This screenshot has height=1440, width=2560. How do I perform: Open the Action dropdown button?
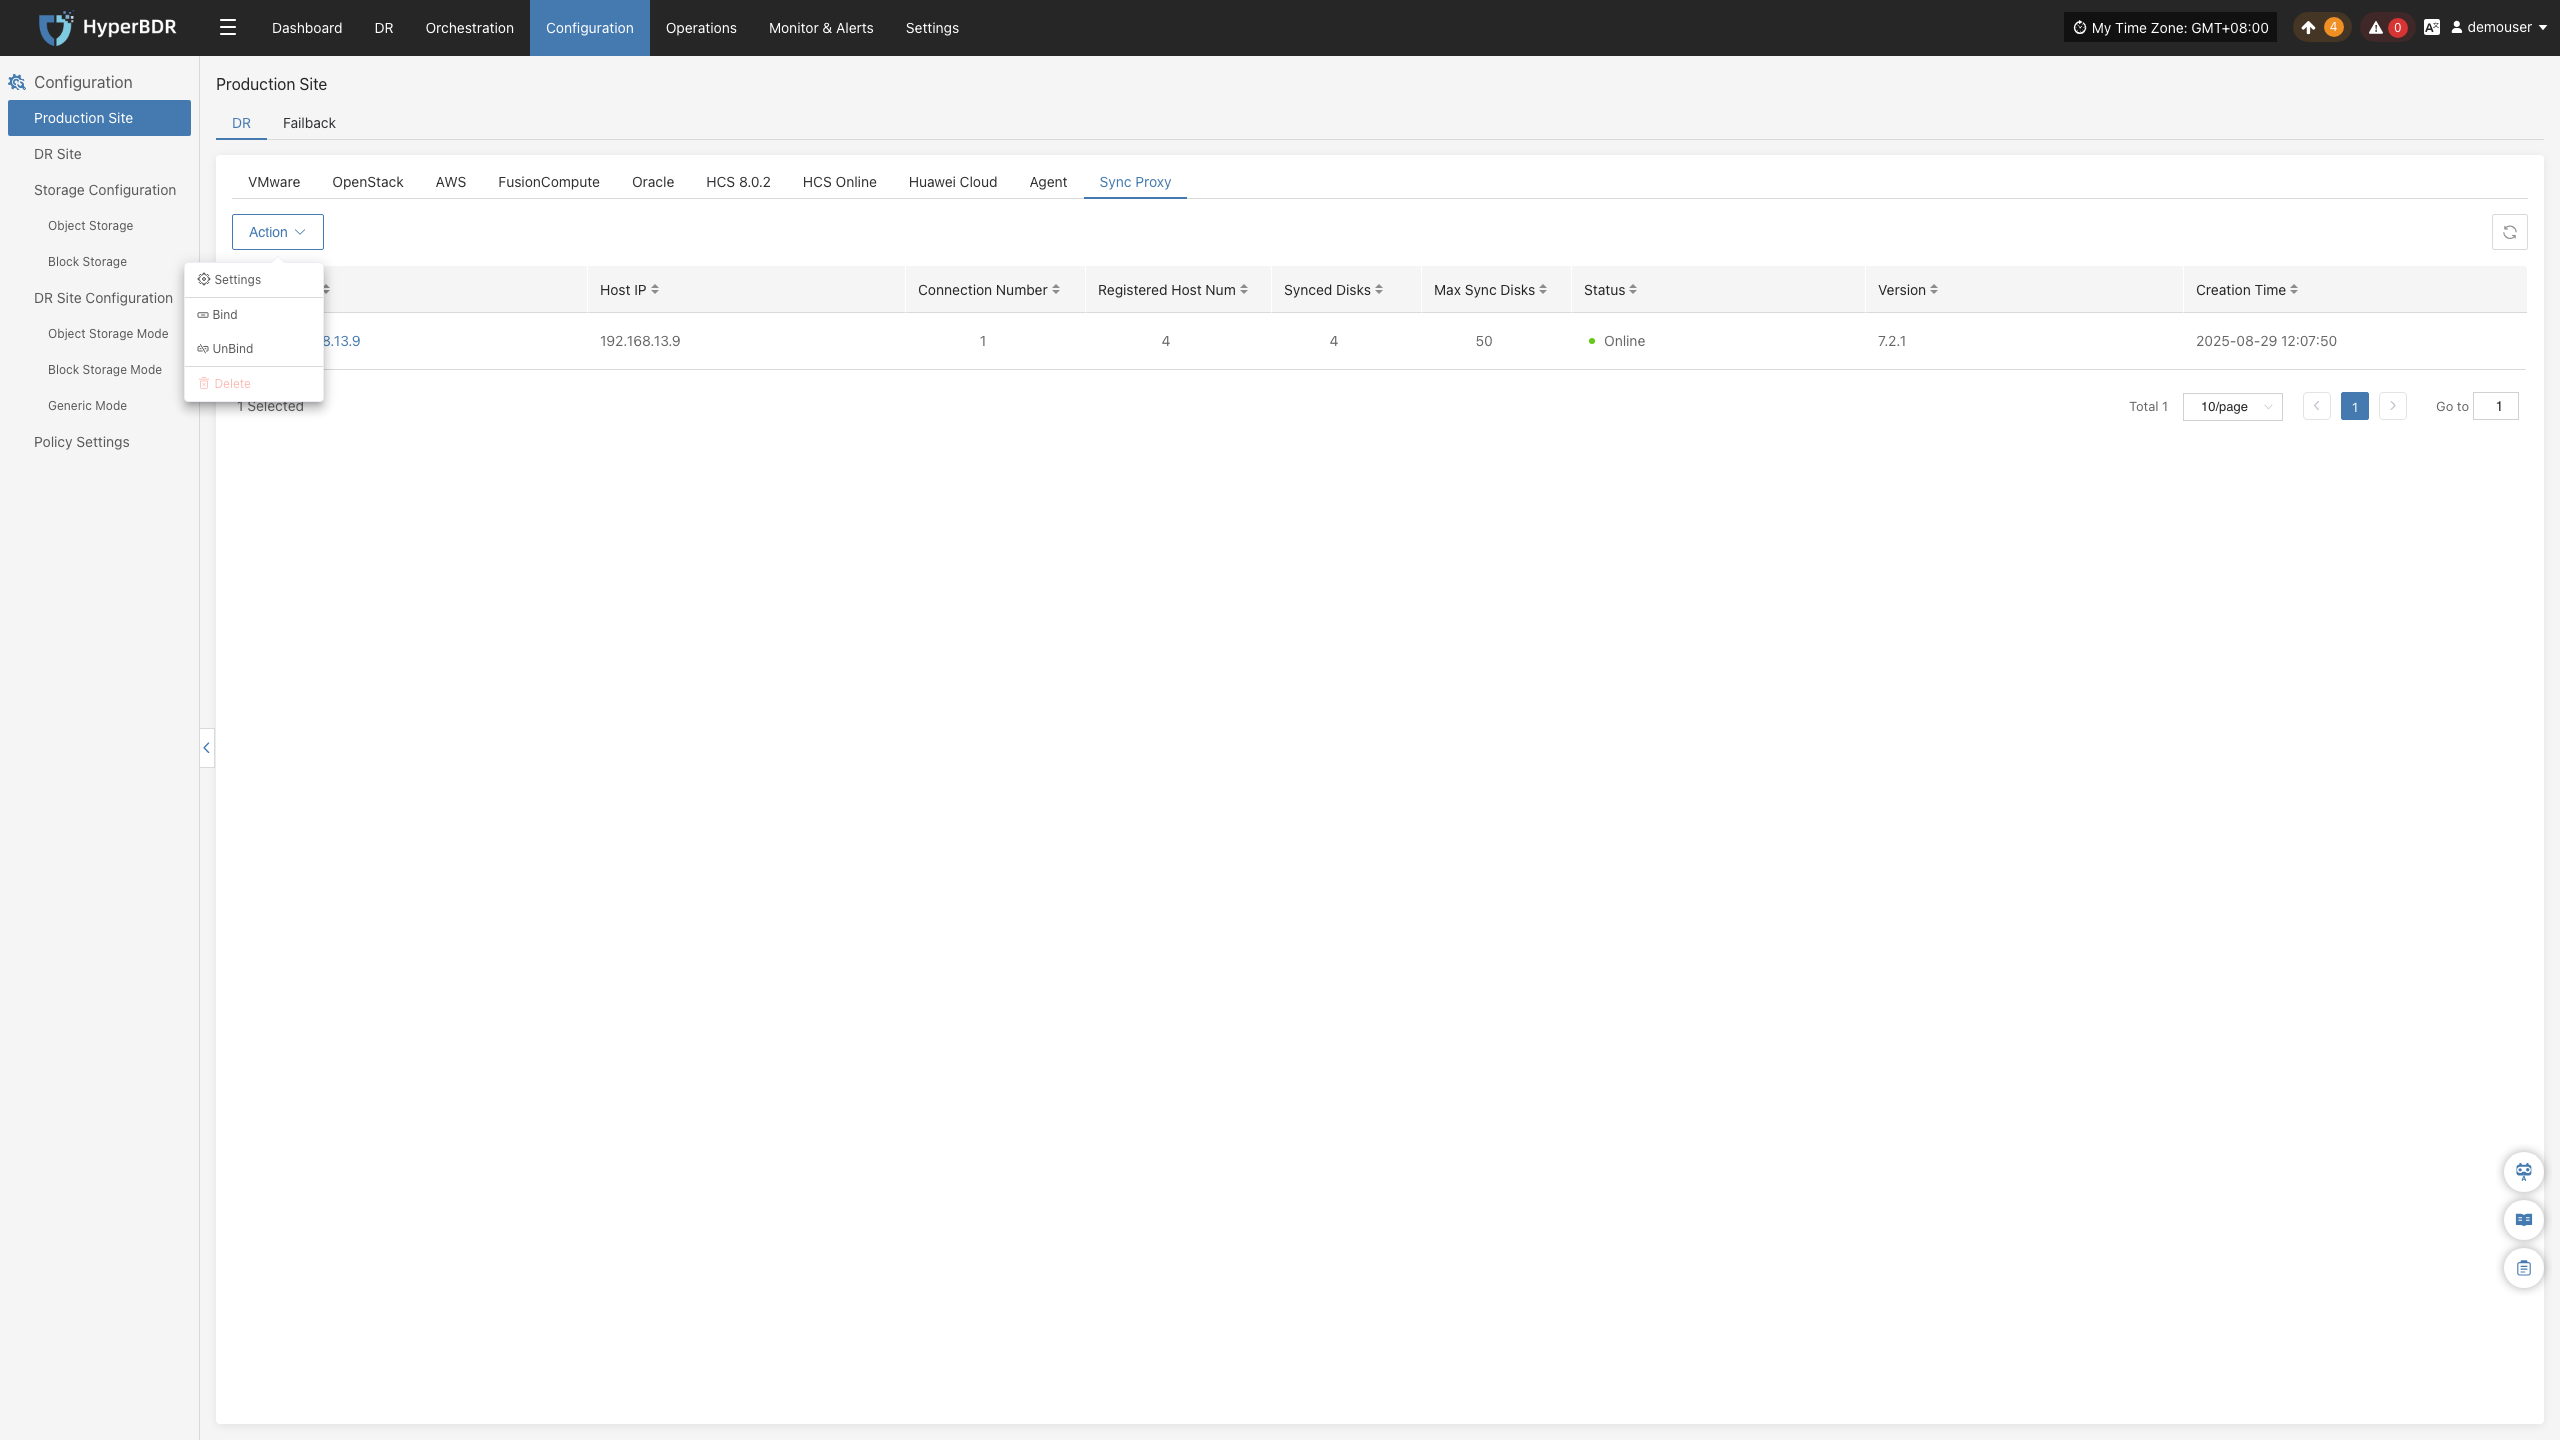[x=278, y=232]
